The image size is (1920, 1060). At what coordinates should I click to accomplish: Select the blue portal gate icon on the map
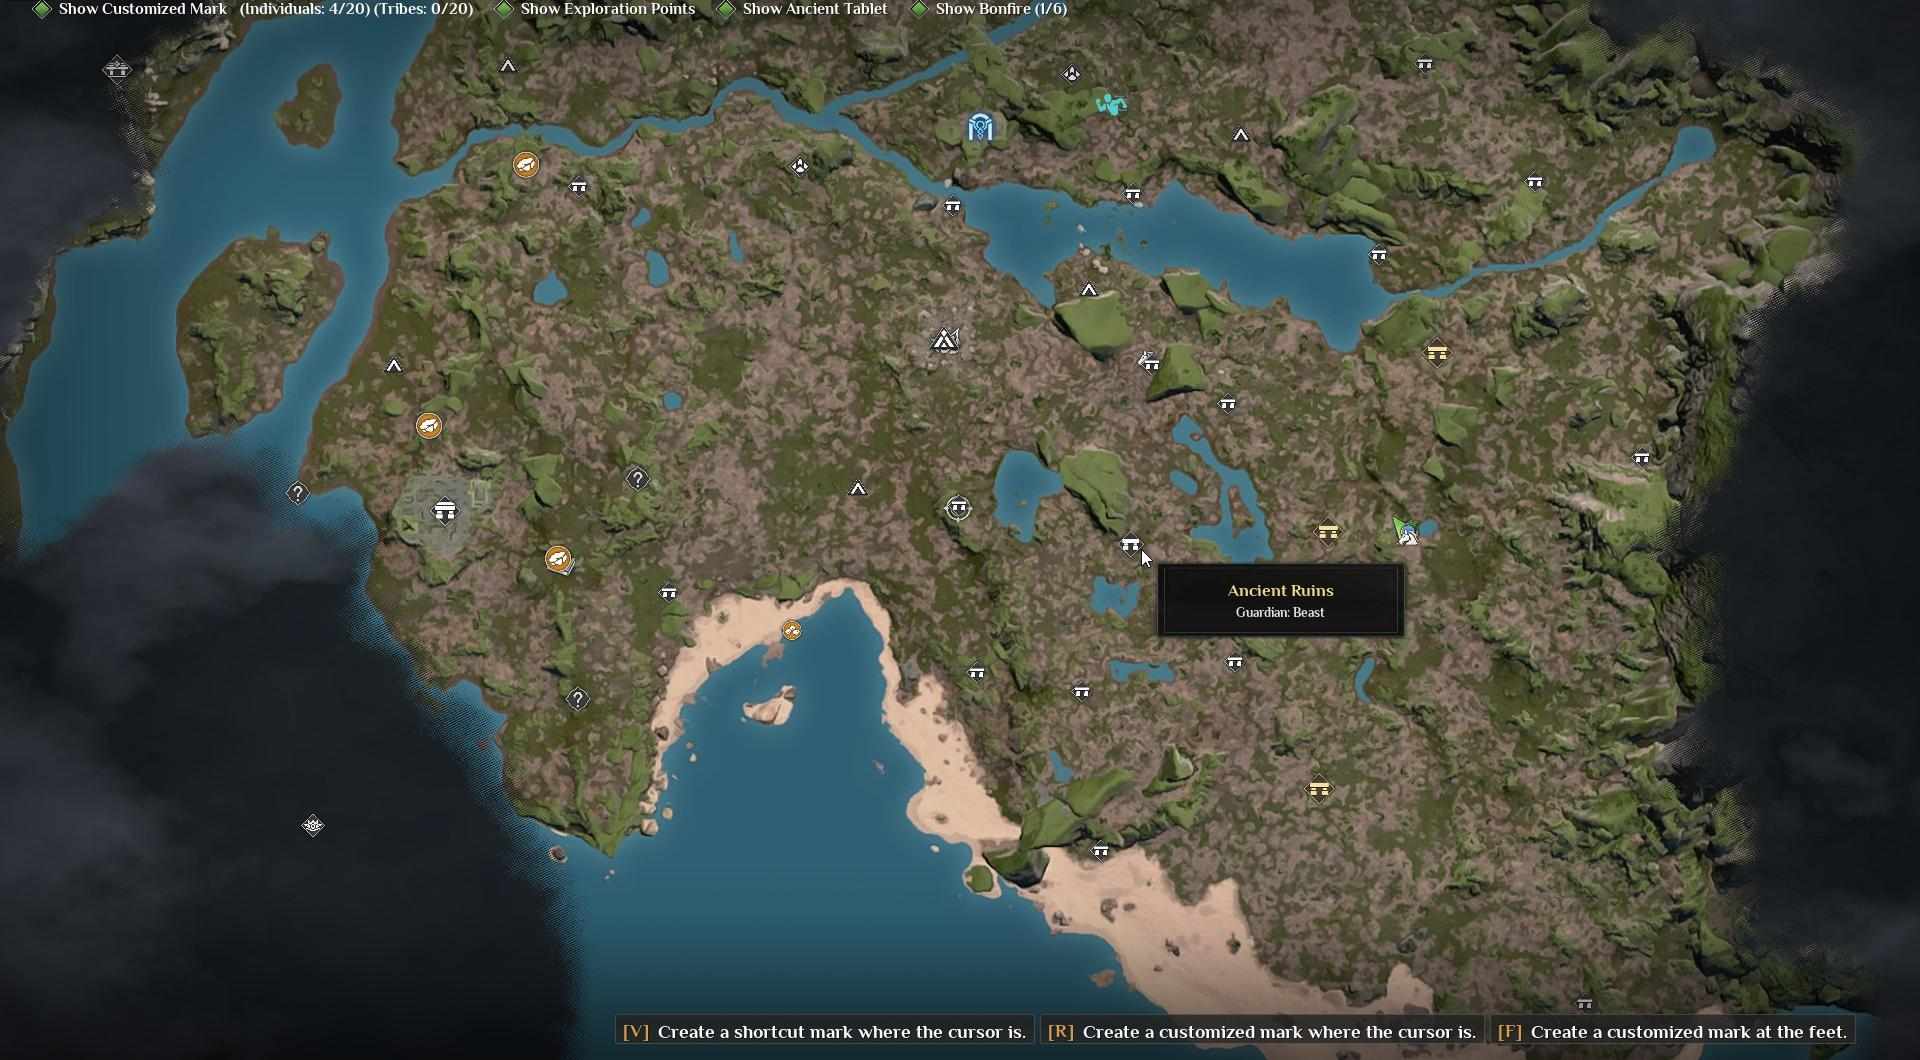(980, 127)
